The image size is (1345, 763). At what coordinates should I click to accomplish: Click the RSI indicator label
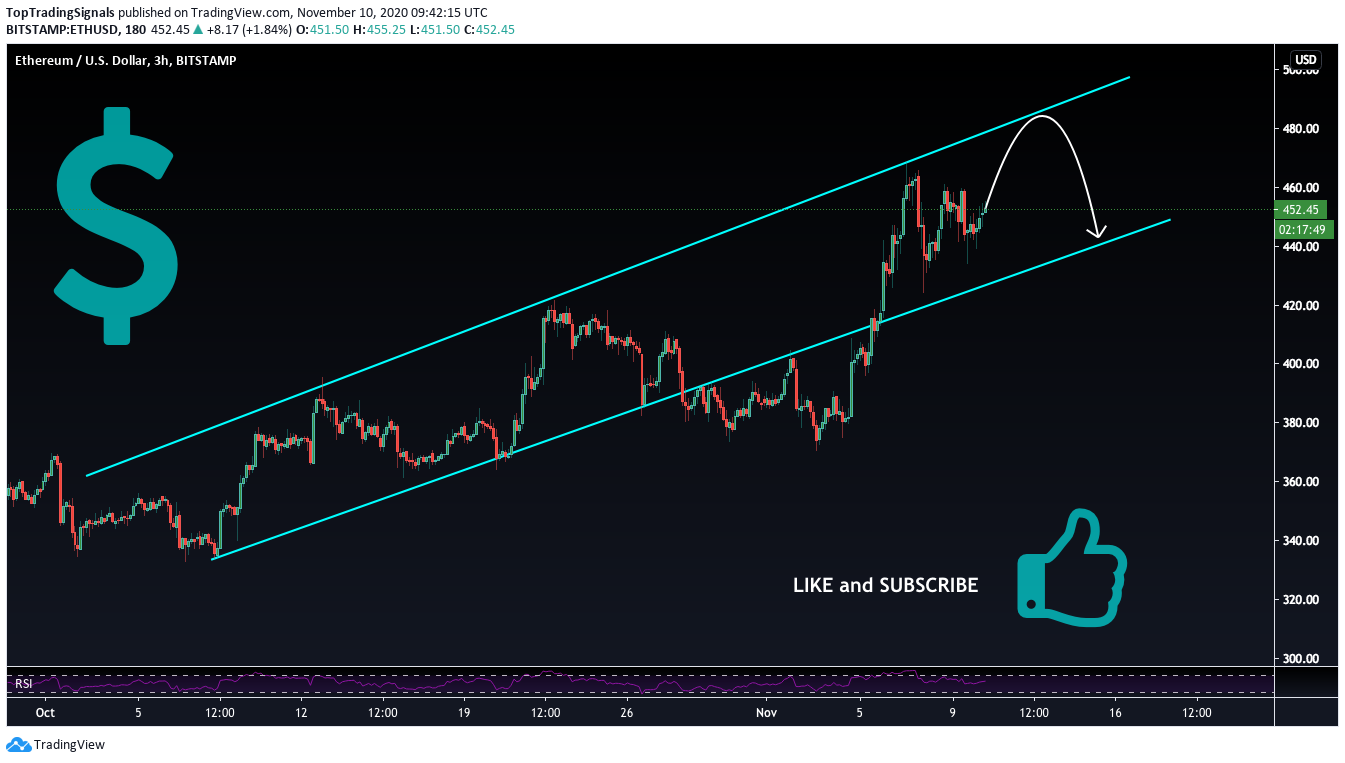tap(23, 684)
